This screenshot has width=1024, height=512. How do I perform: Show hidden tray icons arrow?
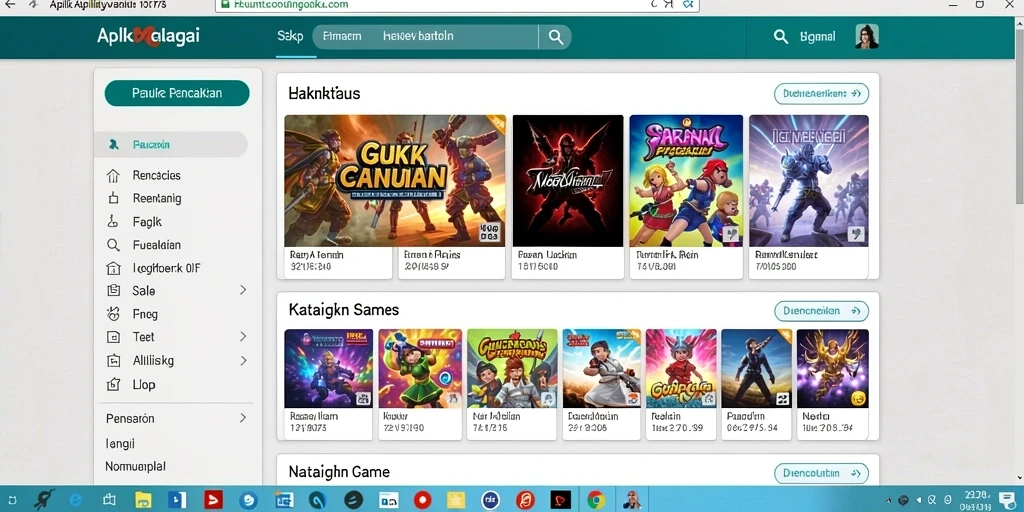tap(888, 500)
